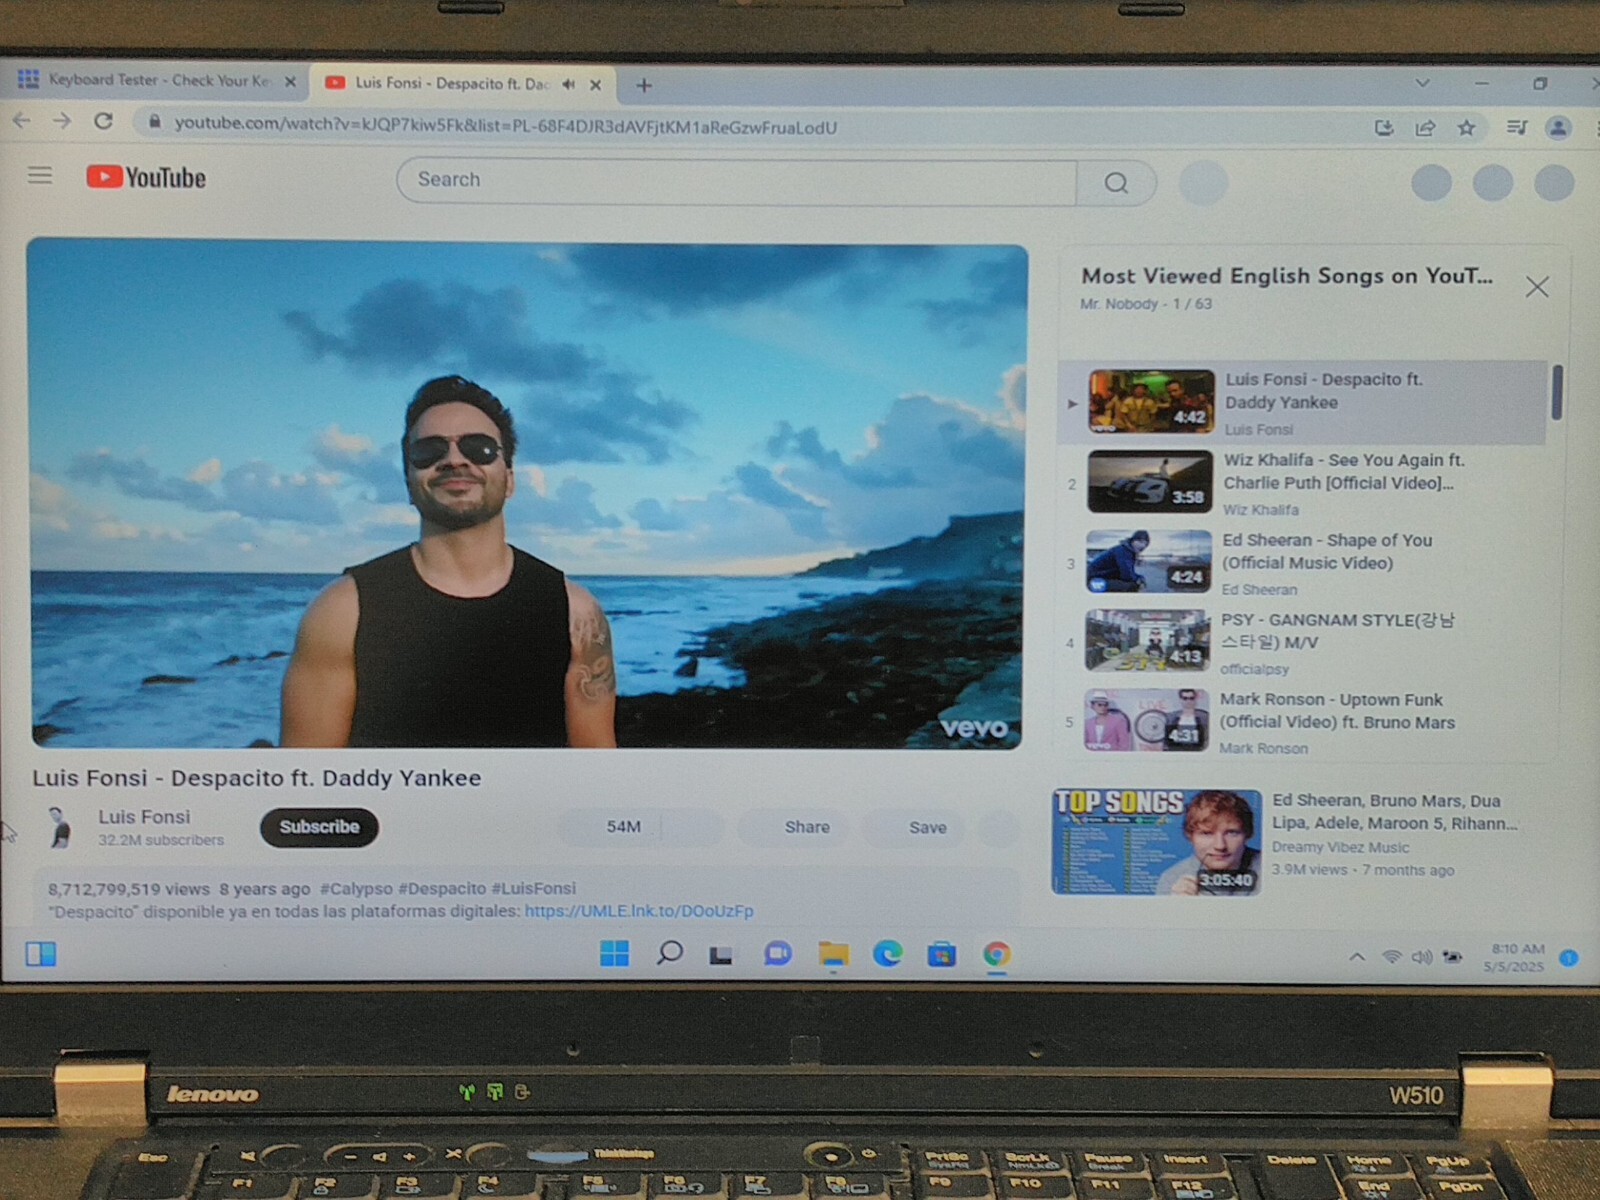Open the playlist title Most Viewed English Songs
Screen dimensions: 1600x1200
coord(1287,276)
